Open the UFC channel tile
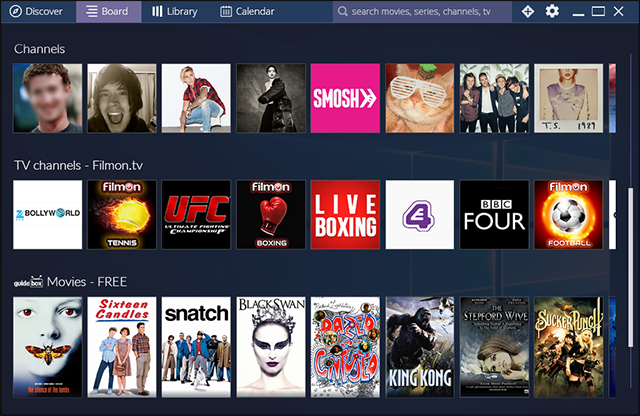640x416 pixels. click(x=196, y=215)
